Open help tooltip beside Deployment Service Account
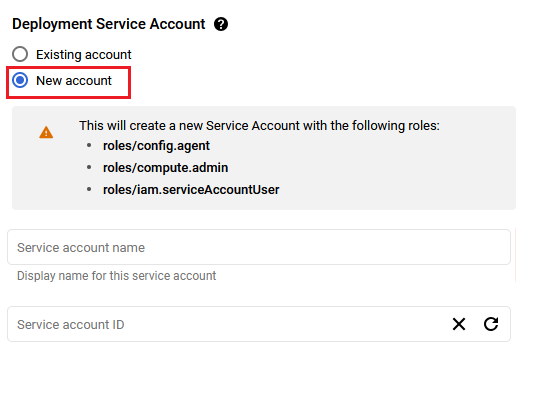 click(x=221, y=24)
